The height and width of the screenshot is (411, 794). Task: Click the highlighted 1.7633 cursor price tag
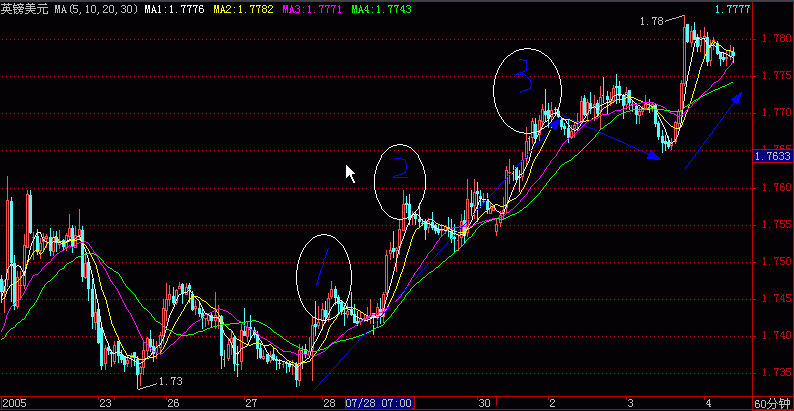pyautogui.click(x=773, y=156)
